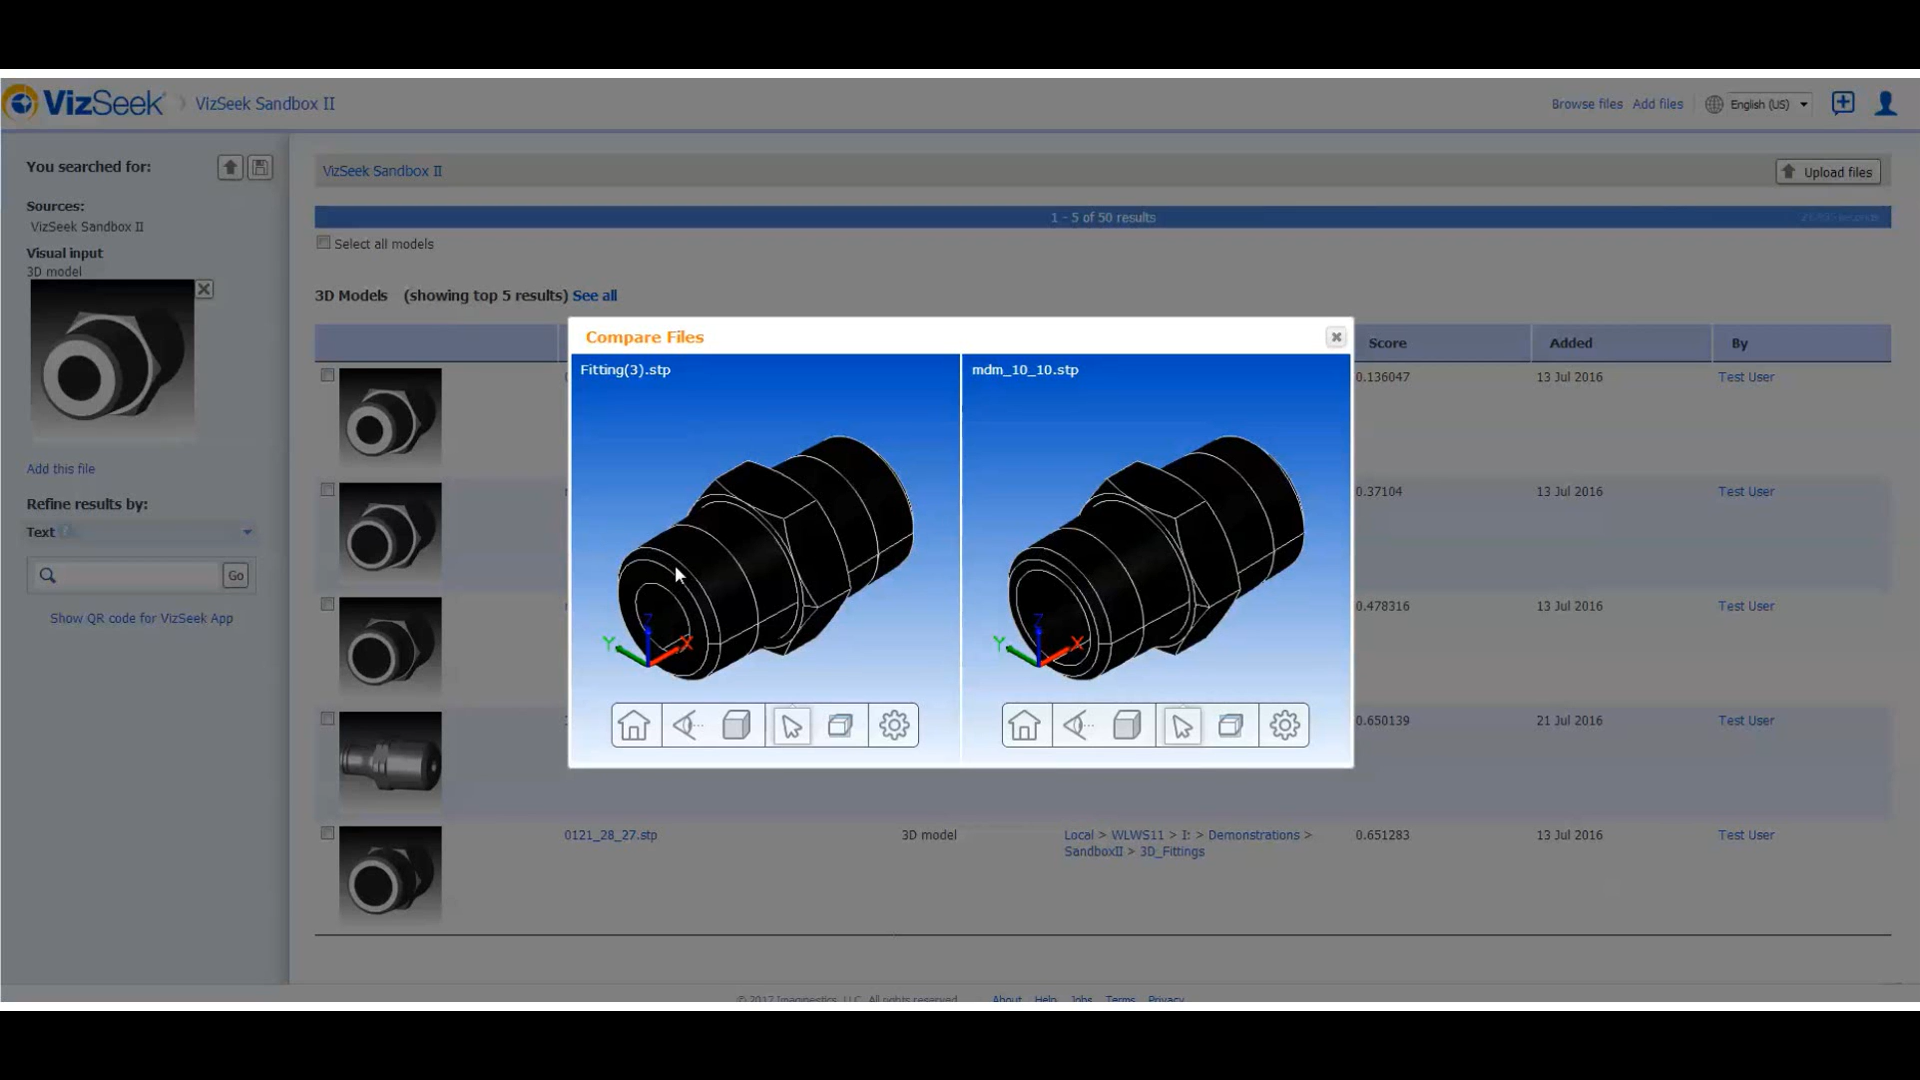Click the save search floppy disk icon
The image size is (1920, 1080).
[x=260, y=167]
